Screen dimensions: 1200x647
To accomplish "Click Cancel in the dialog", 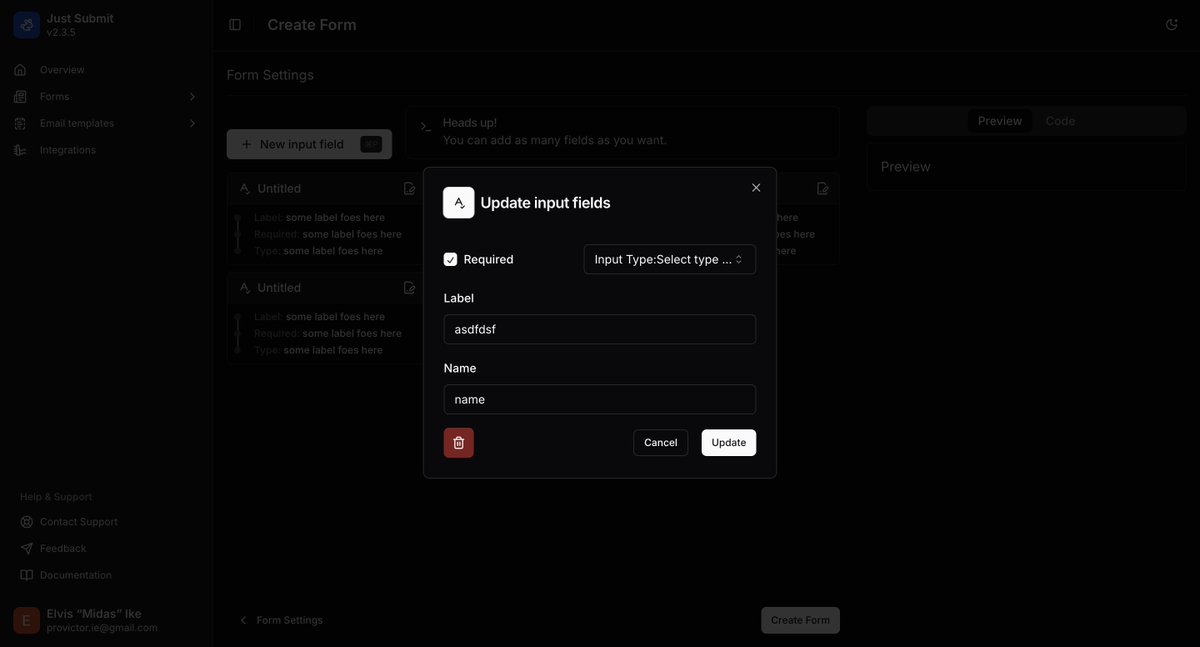I will tap(661, 443).
